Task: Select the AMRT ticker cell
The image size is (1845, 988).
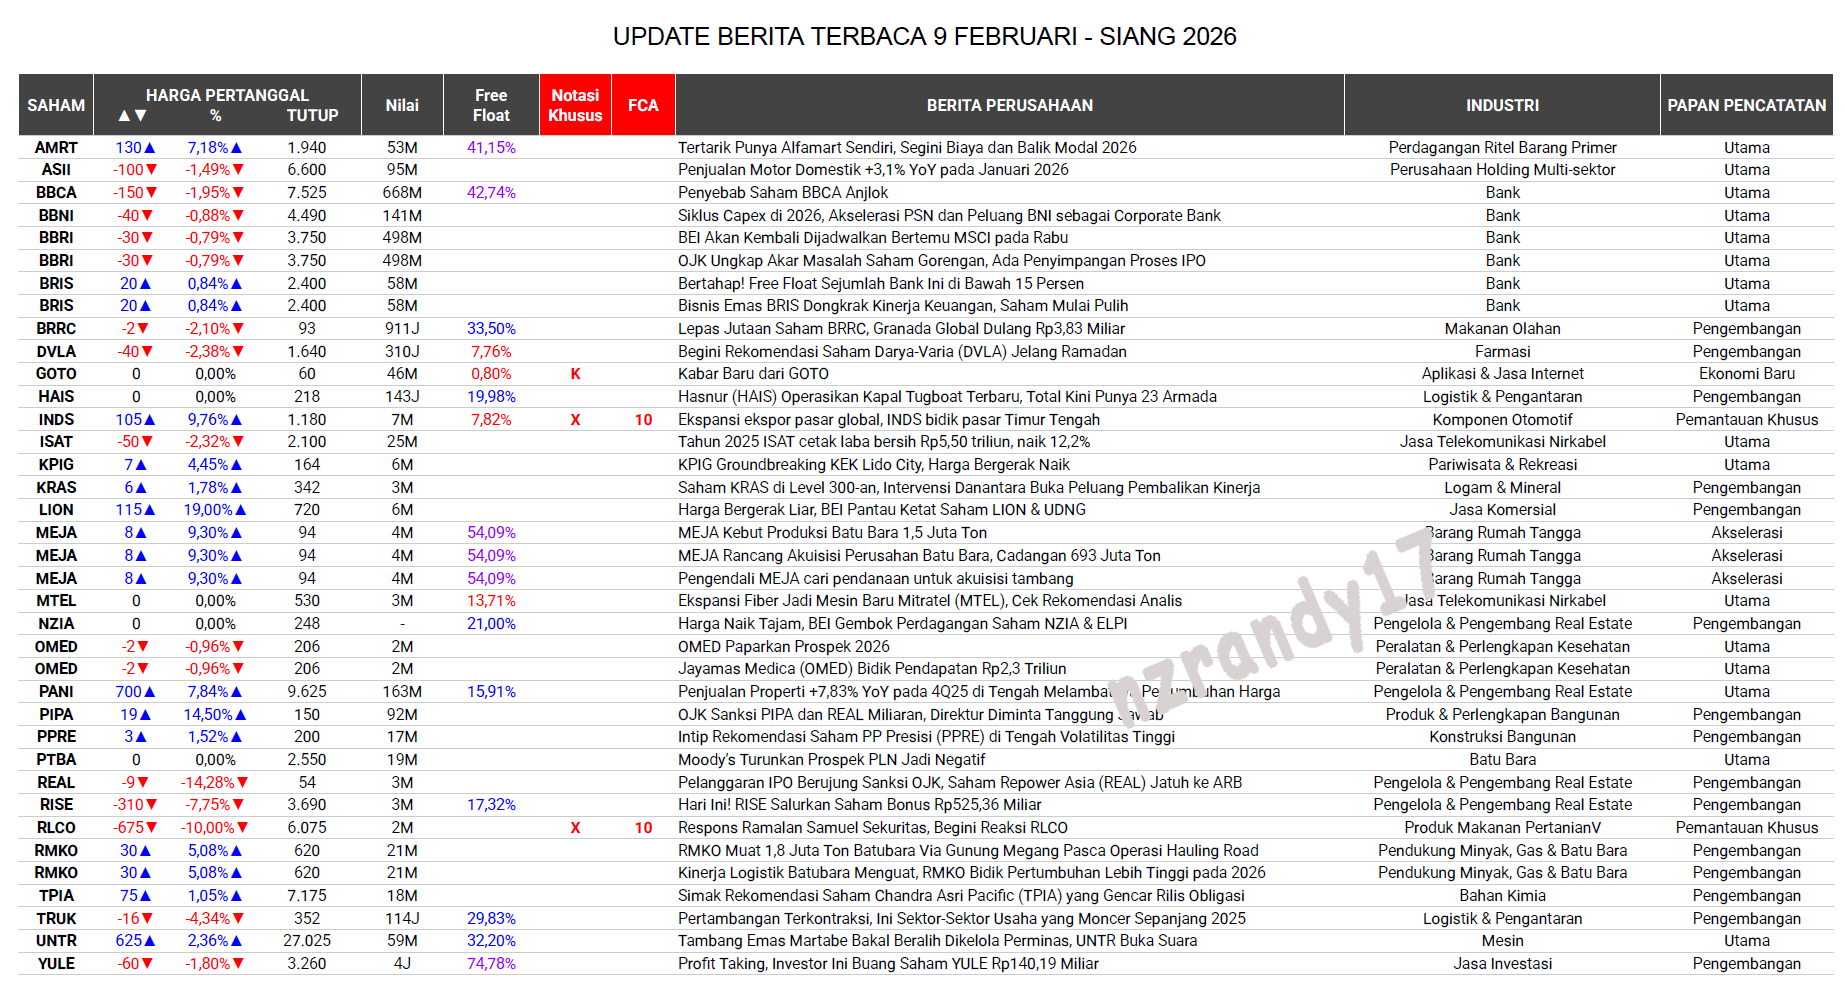Action: [56, 148]
